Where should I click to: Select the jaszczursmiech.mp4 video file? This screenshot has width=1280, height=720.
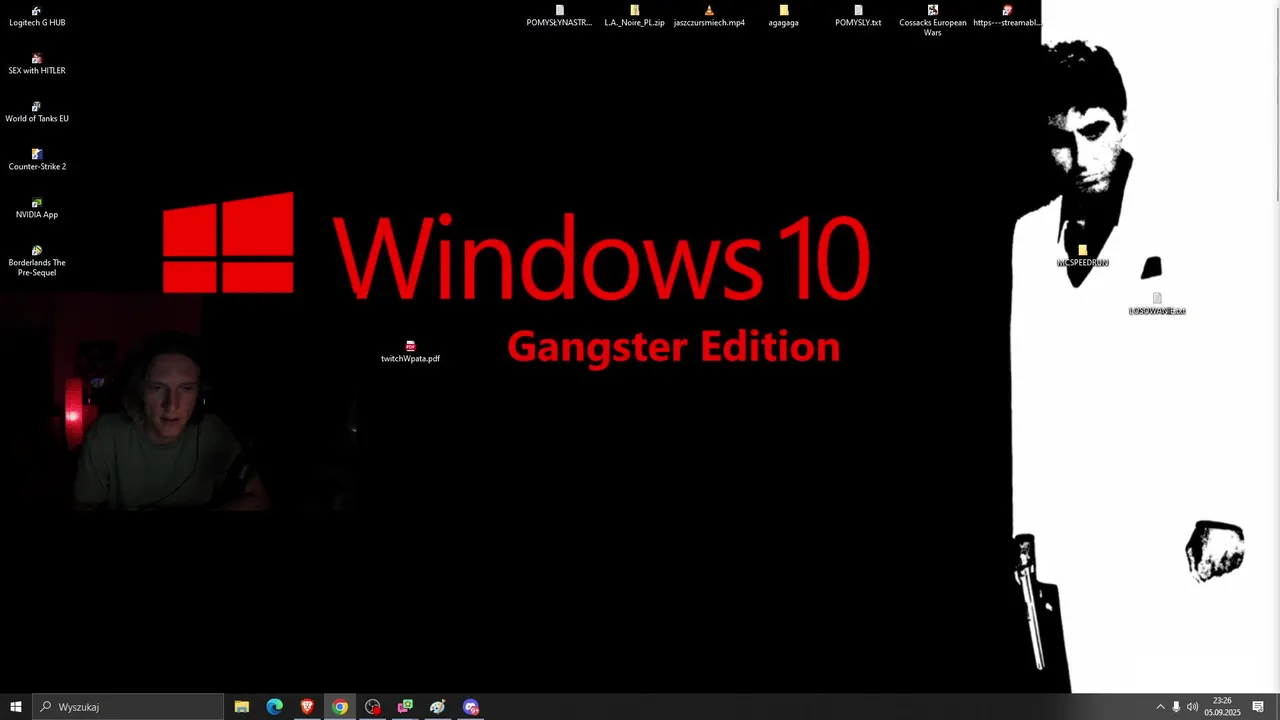click(x=709, y=16)
